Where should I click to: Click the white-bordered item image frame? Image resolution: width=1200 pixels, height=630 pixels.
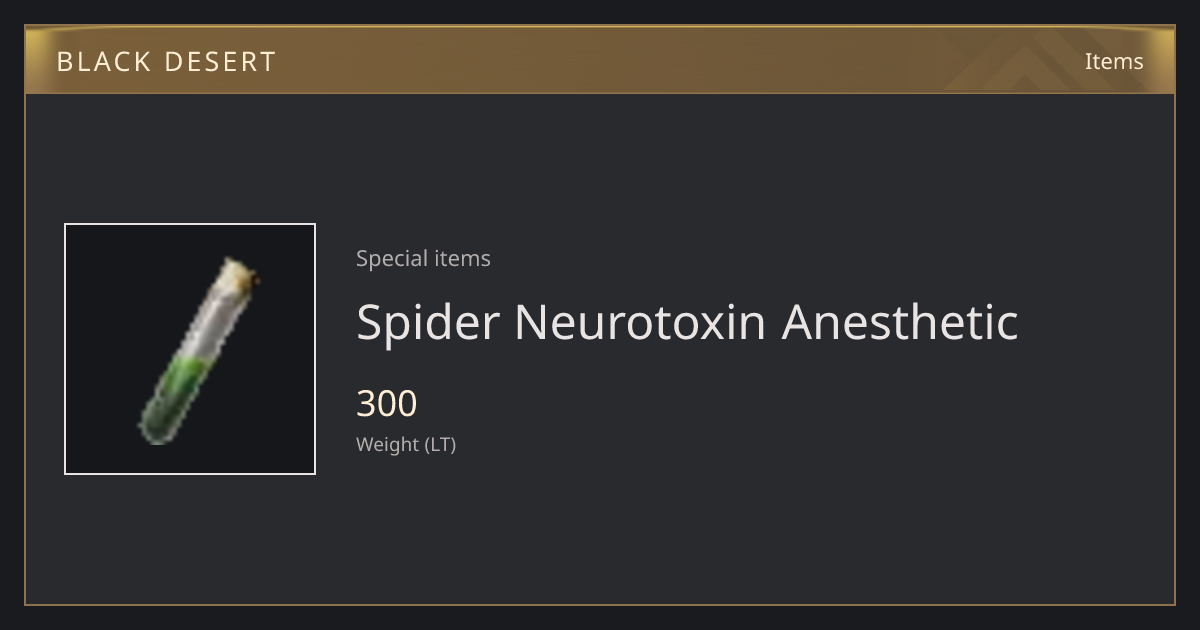pos(190,349)
